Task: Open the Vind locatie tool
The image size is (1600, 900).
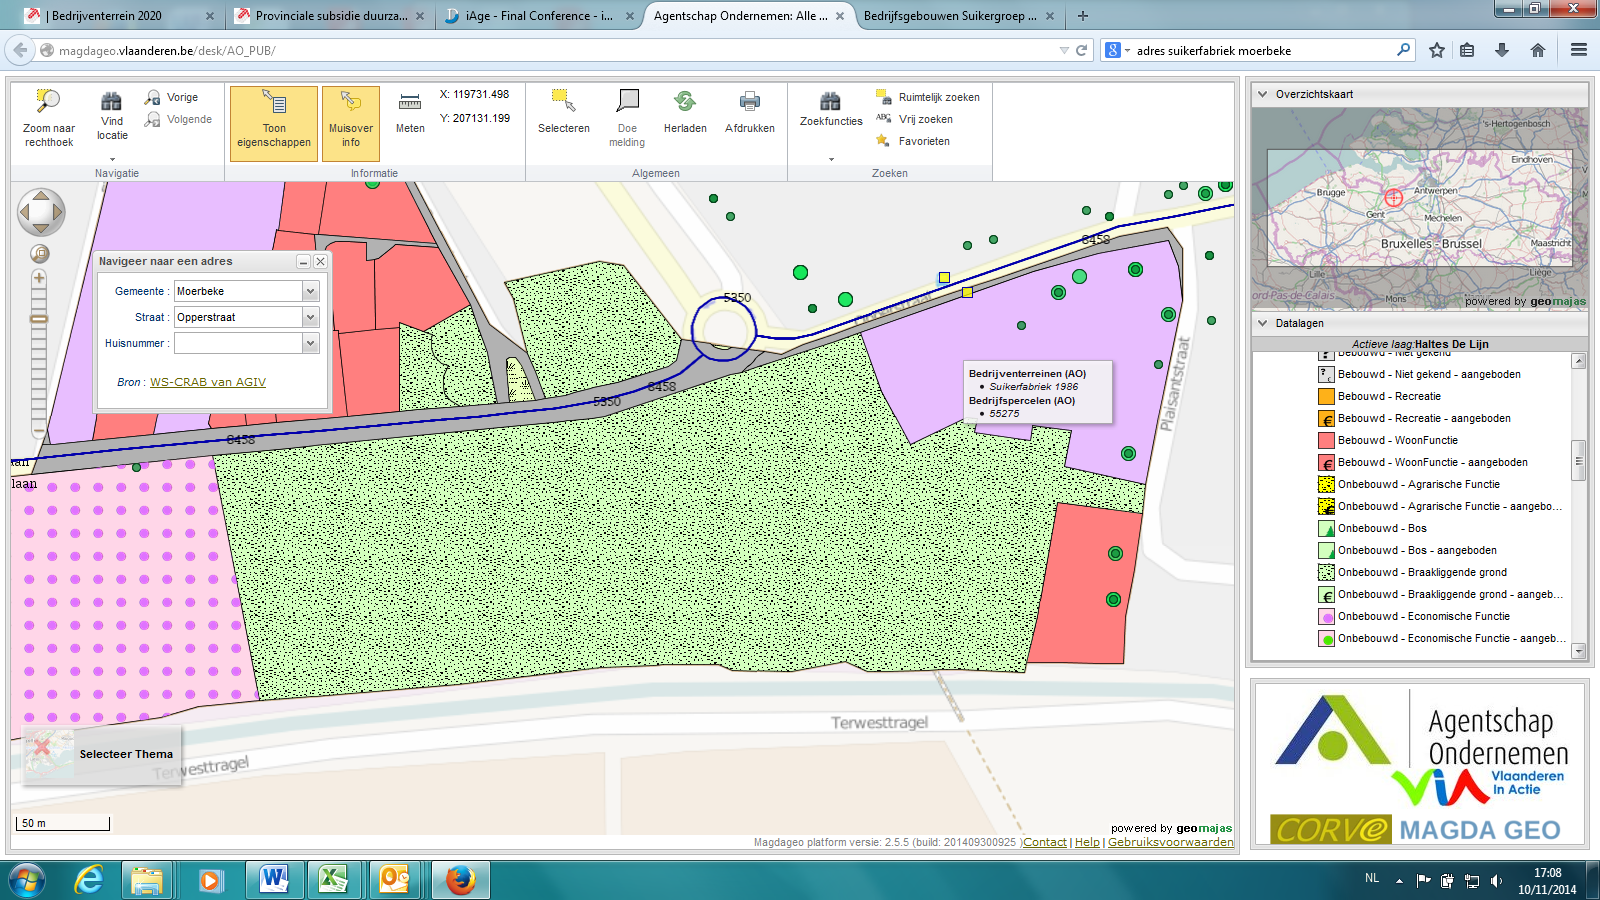Action: click(112, 116)
